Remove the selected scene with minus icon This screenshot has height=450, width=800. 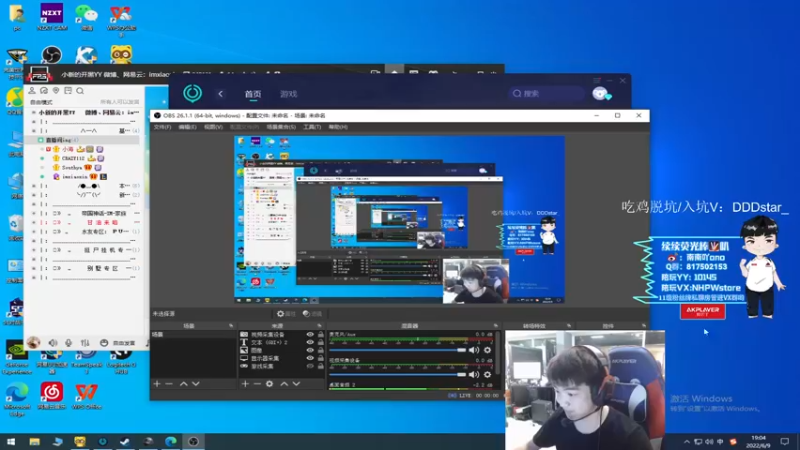pos(169,384)
